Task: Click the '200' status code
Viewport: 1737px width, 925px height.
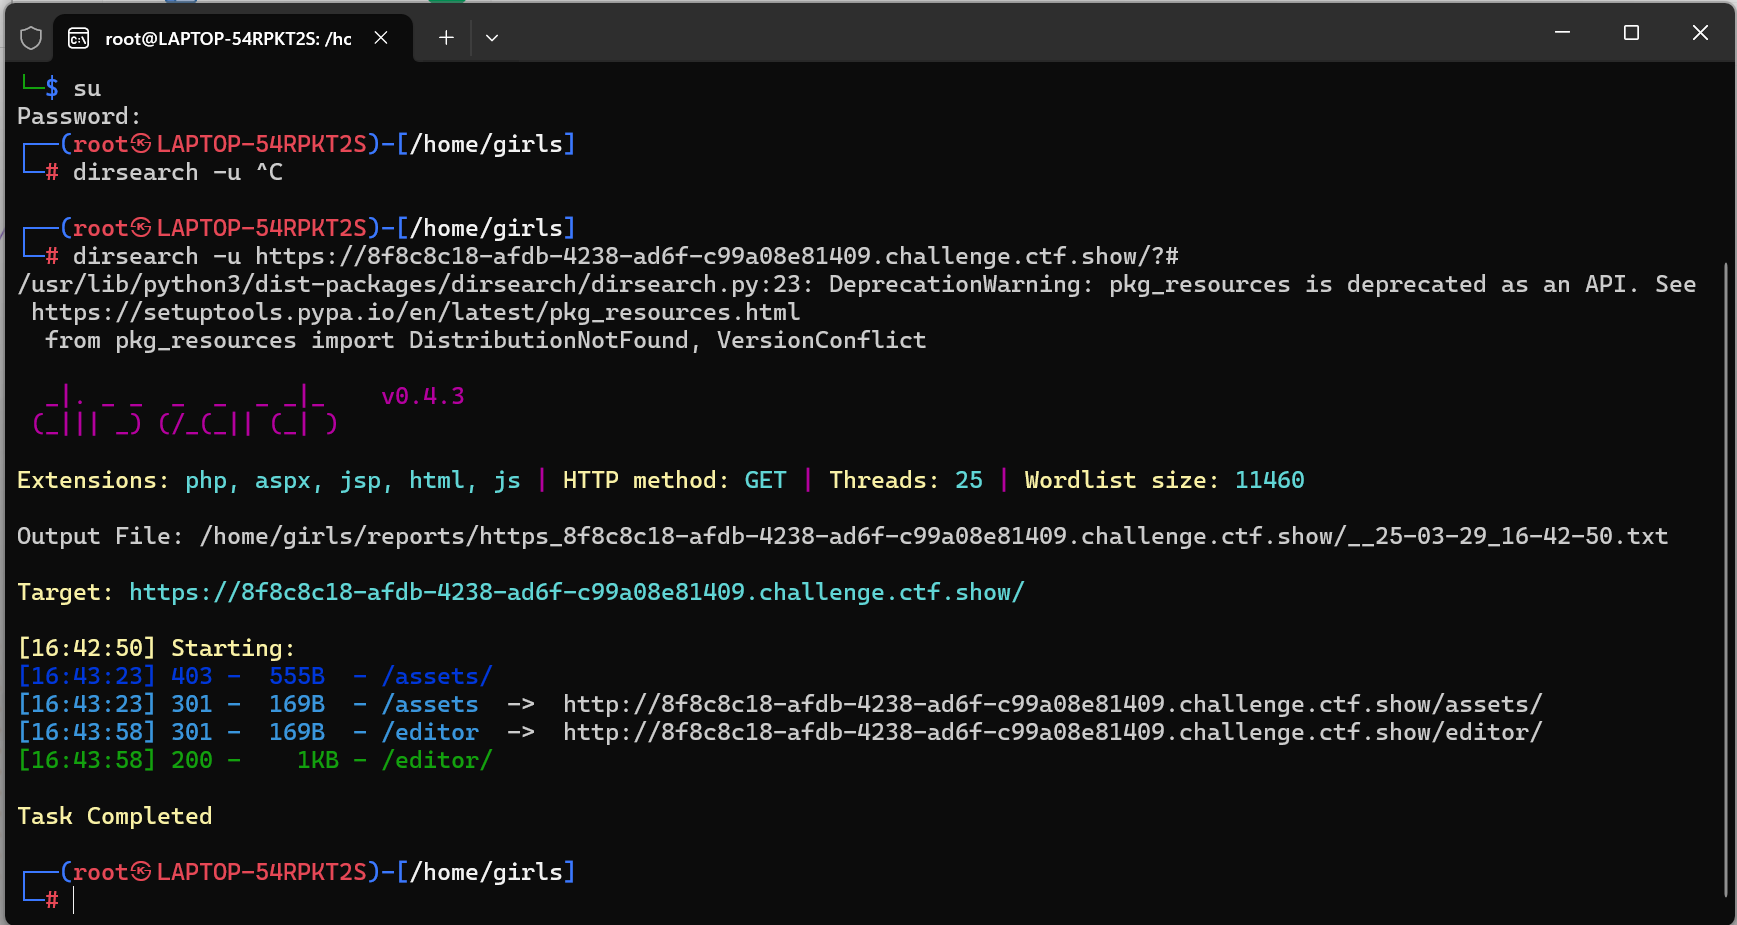Action: click(x=192, y=760)
